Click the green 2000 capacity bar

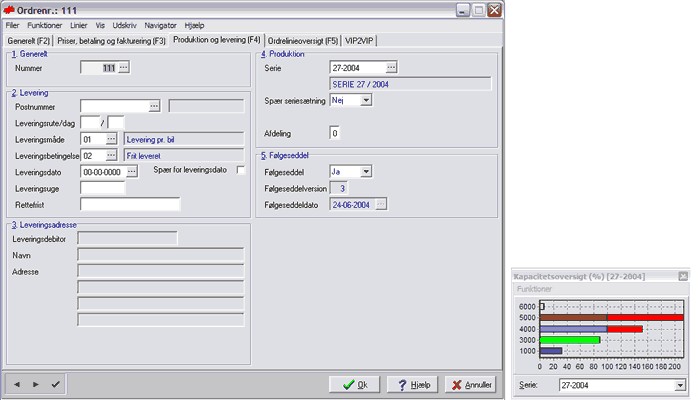click(570, 339)
